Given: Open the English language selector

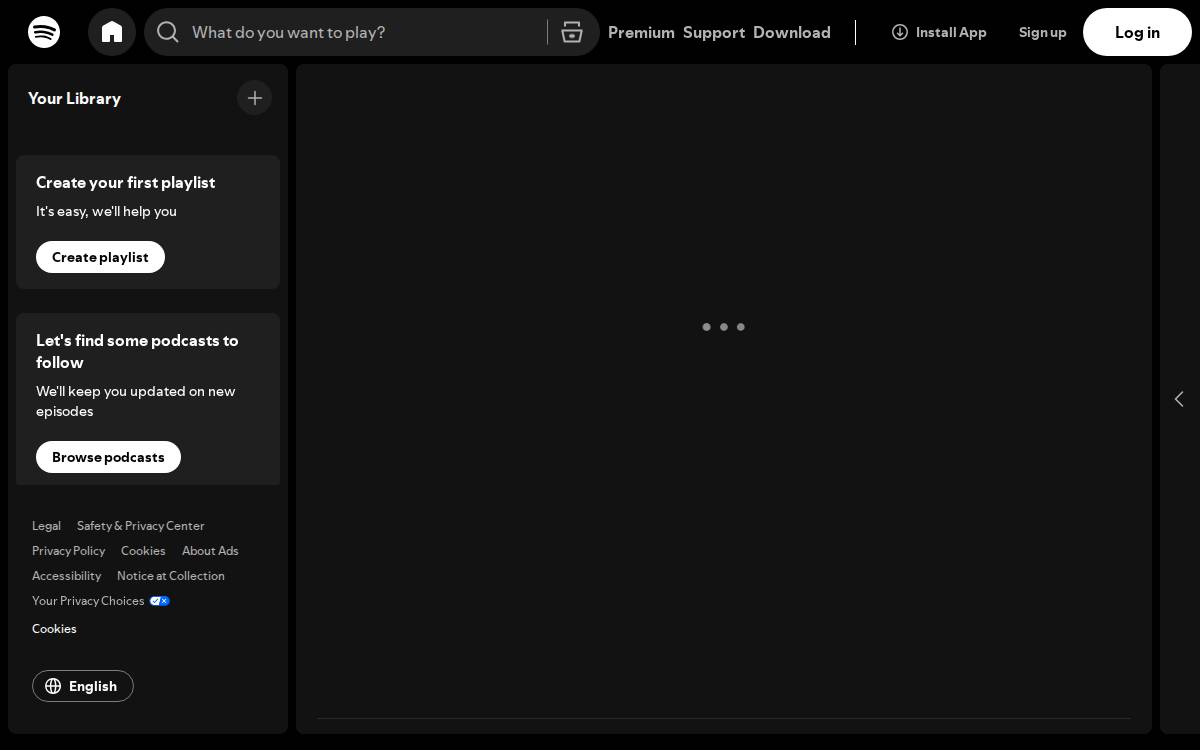Looking at the screenshot, I should tap(83, 686).
